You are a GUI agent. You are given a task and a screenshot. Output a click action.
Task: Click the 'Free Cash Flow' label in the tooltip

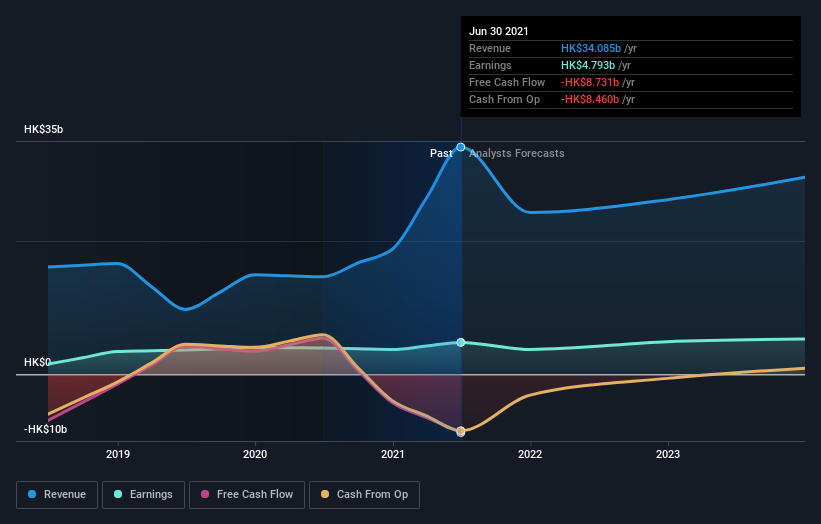pyautogui.click(x=507, y=82)
